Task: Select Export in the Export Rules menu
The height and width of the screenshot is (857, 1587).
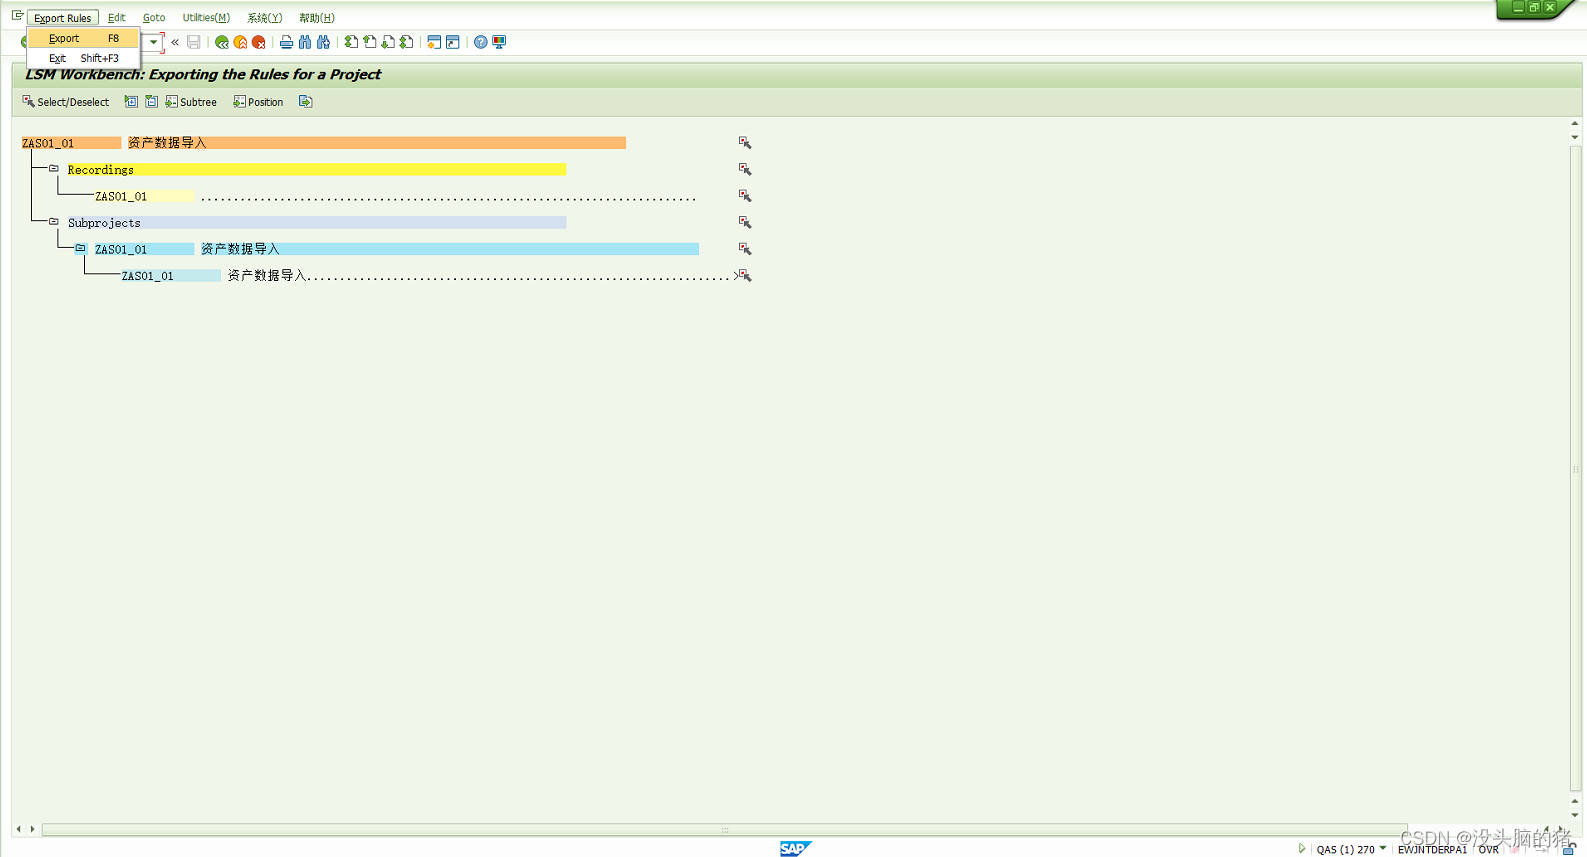Action: click(x=83, y=38)
